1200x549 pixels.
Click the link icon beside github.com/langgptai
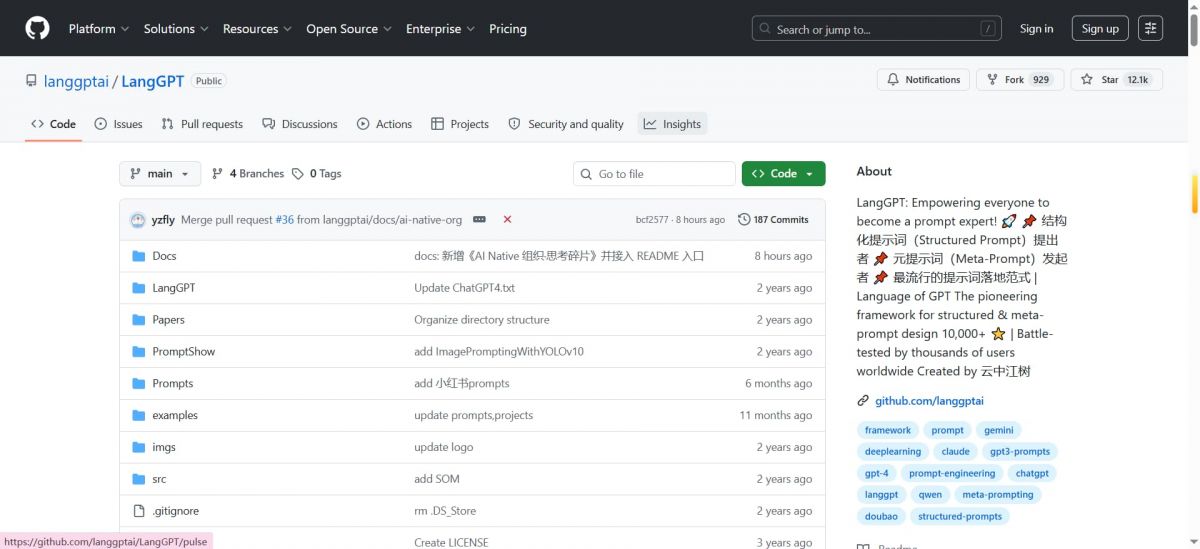coord(863,401)
